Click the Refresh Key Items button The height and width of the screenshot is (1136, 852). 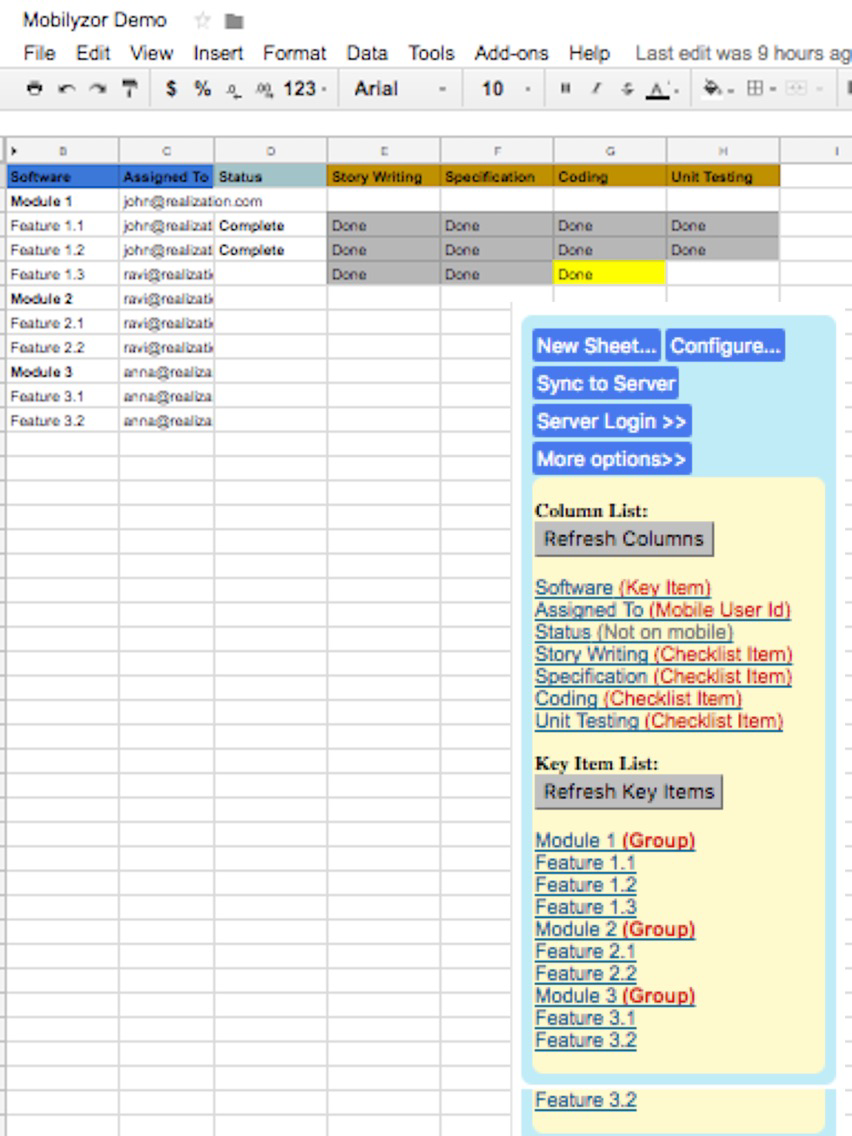pyautogui.click(x=629, y=792)
